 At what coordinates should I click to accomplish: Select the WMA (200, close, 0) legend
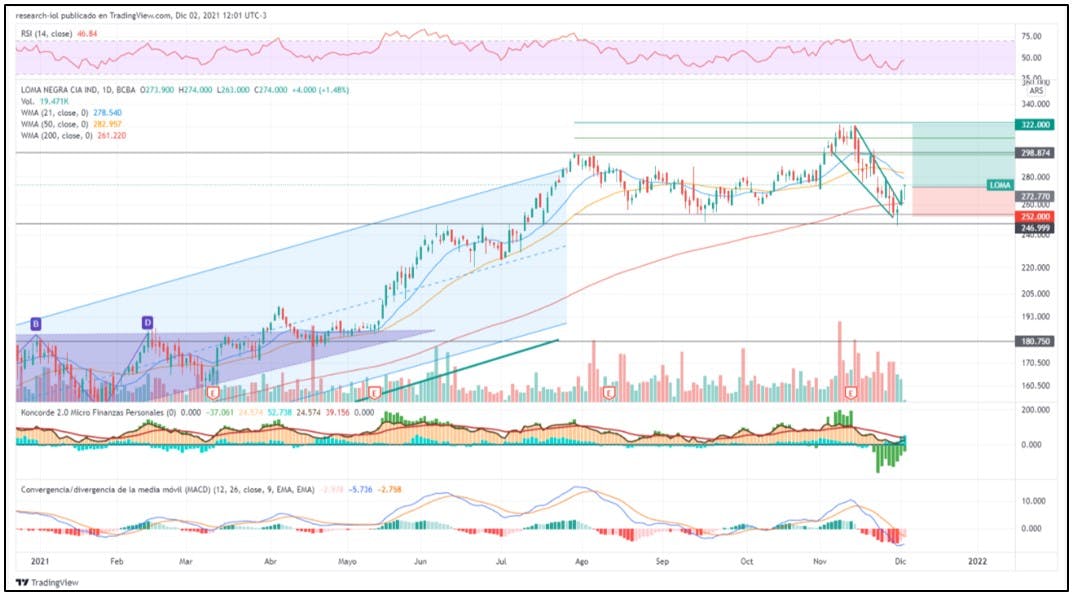tap(73, 135)
